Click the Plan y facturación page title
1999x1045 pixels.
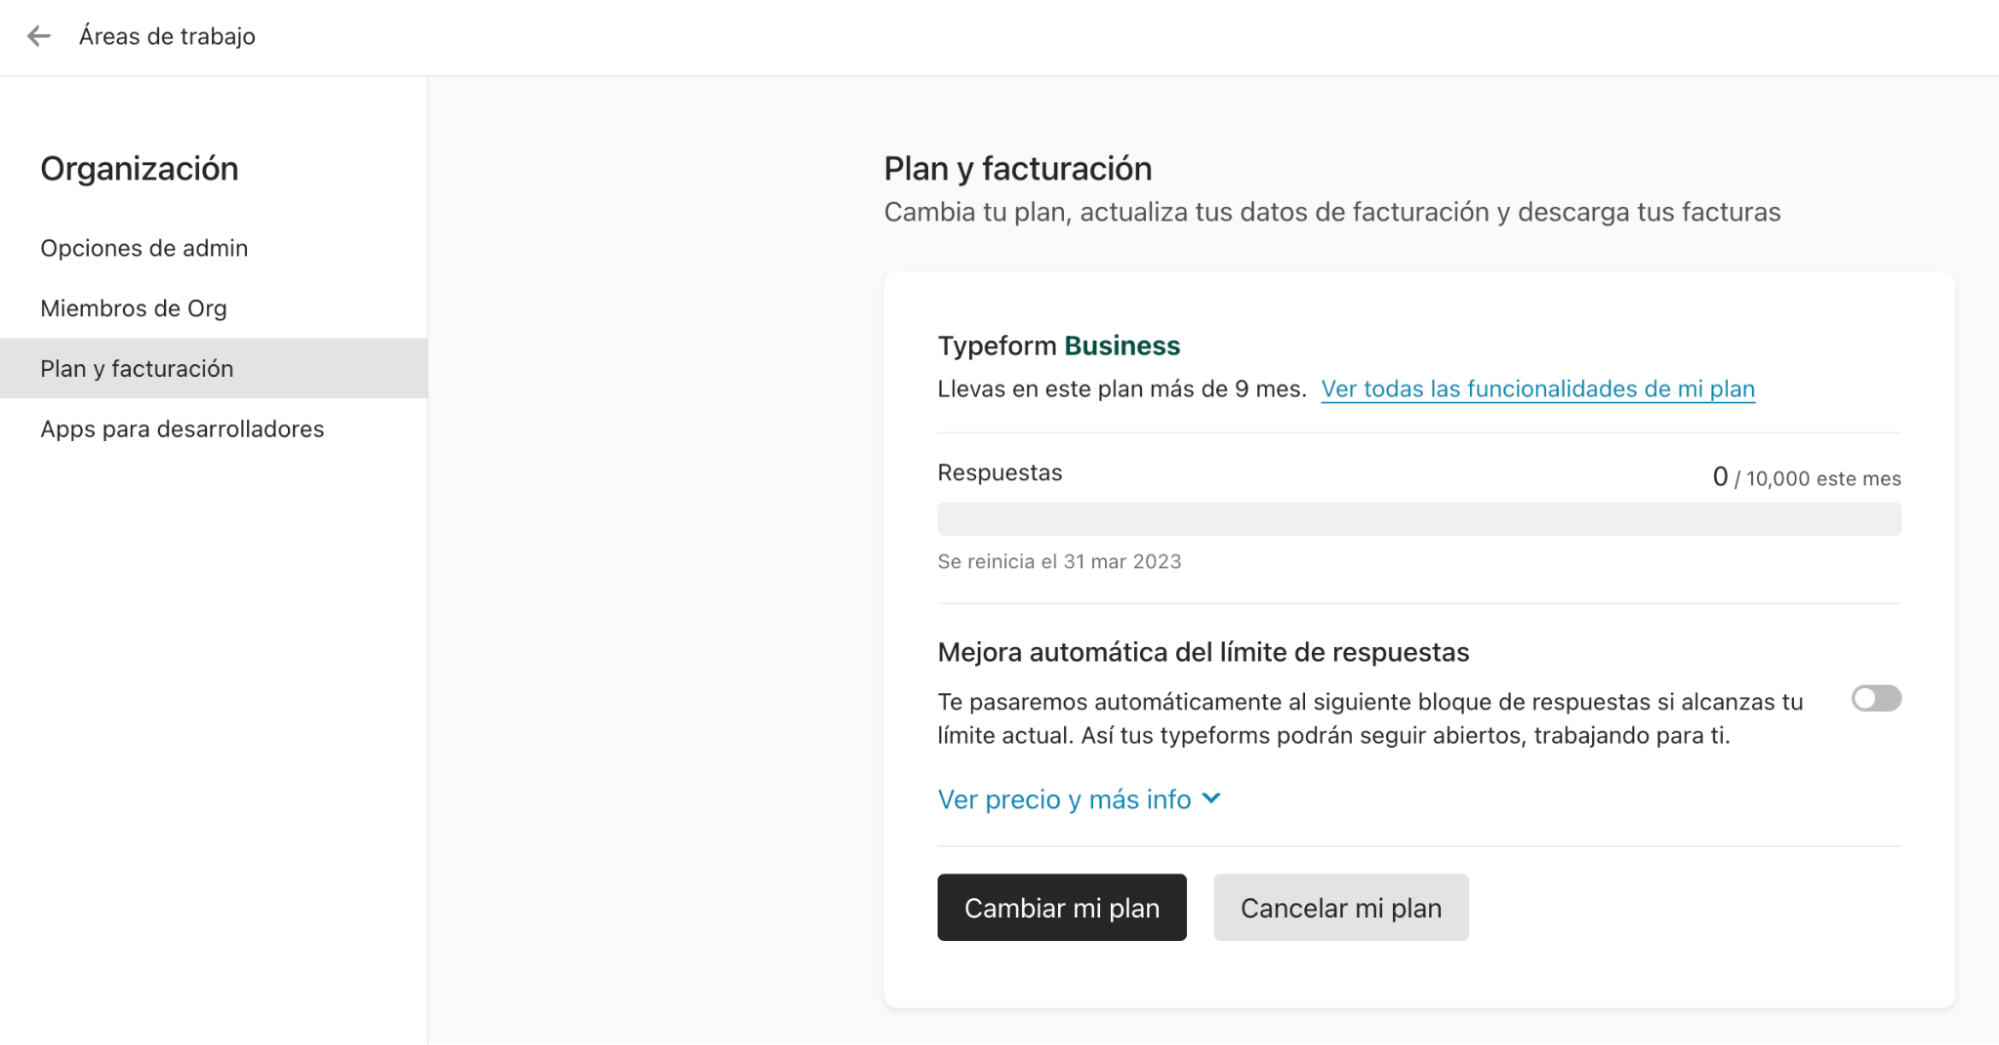click(1017, 169)
